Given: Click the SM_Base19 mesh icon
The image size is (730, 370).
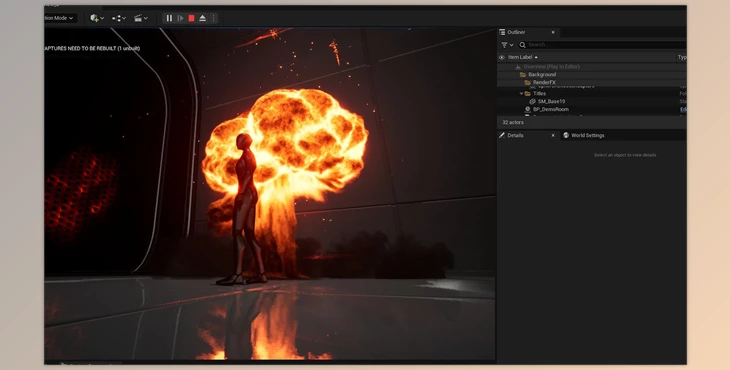Looking at the screenshot, I should [532, 101].
